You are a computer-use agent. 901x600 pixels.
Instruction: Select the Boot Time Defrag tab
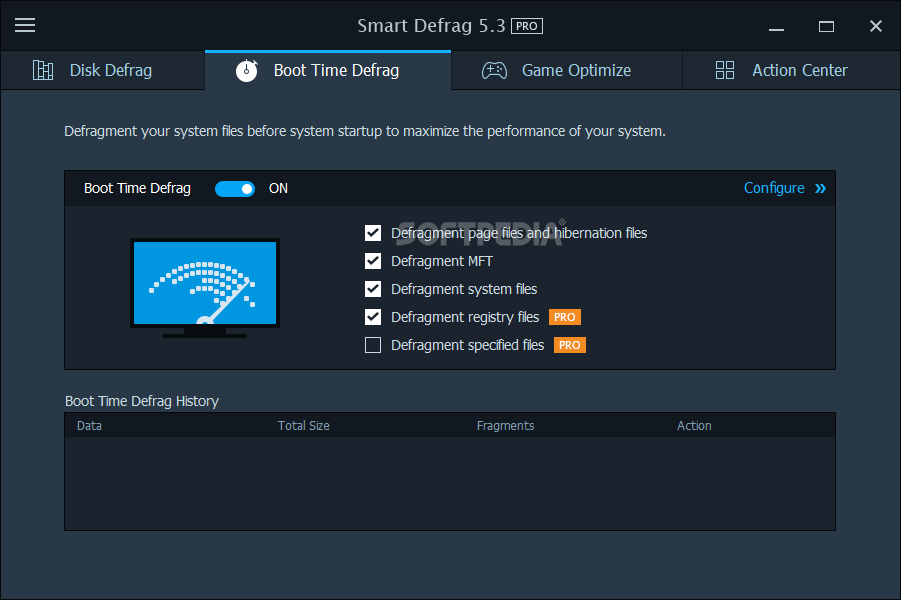pyautogui.click(x=328, y=70)
